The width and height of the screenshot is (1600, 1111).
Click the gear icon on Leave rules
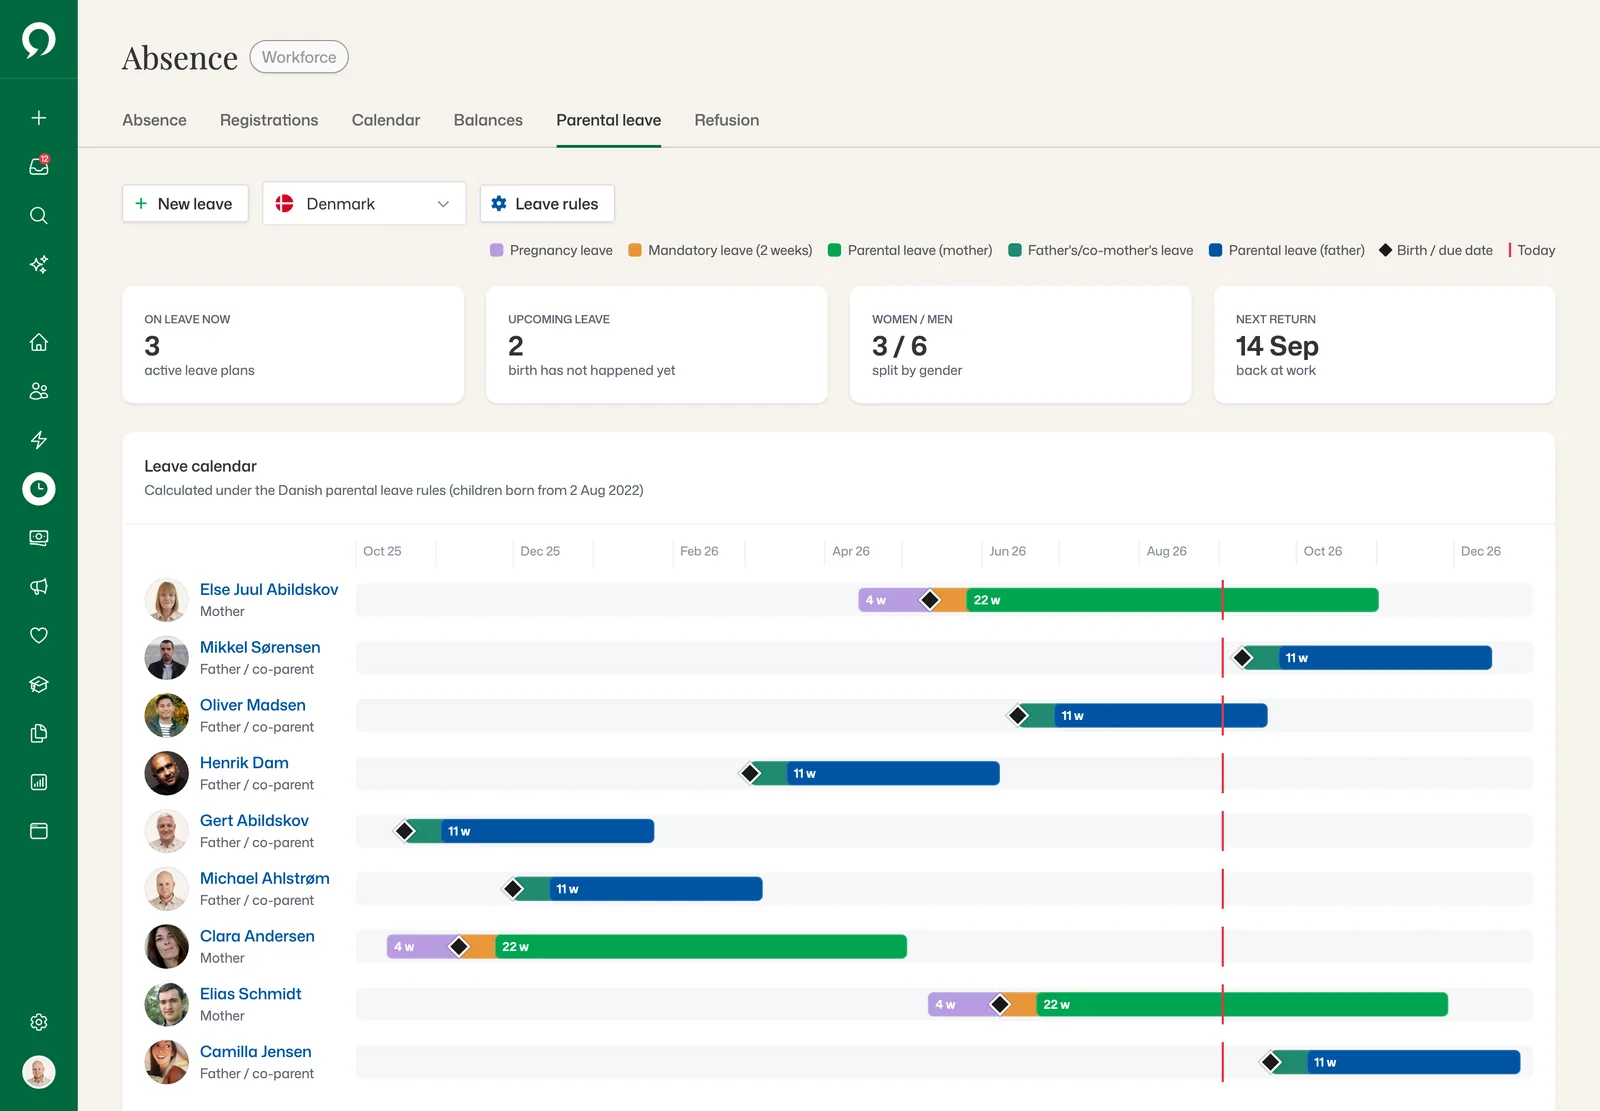[499, 203]
